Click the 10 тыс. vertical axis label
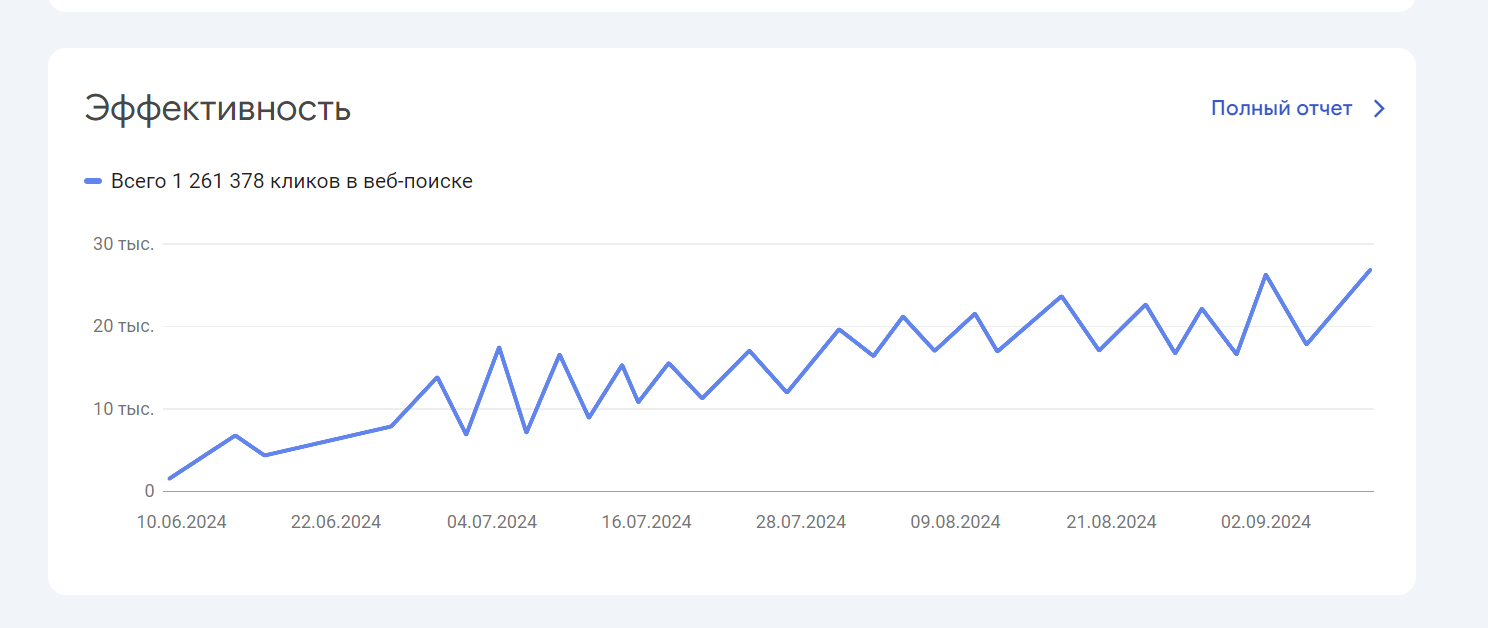 [x=124, y=409]
